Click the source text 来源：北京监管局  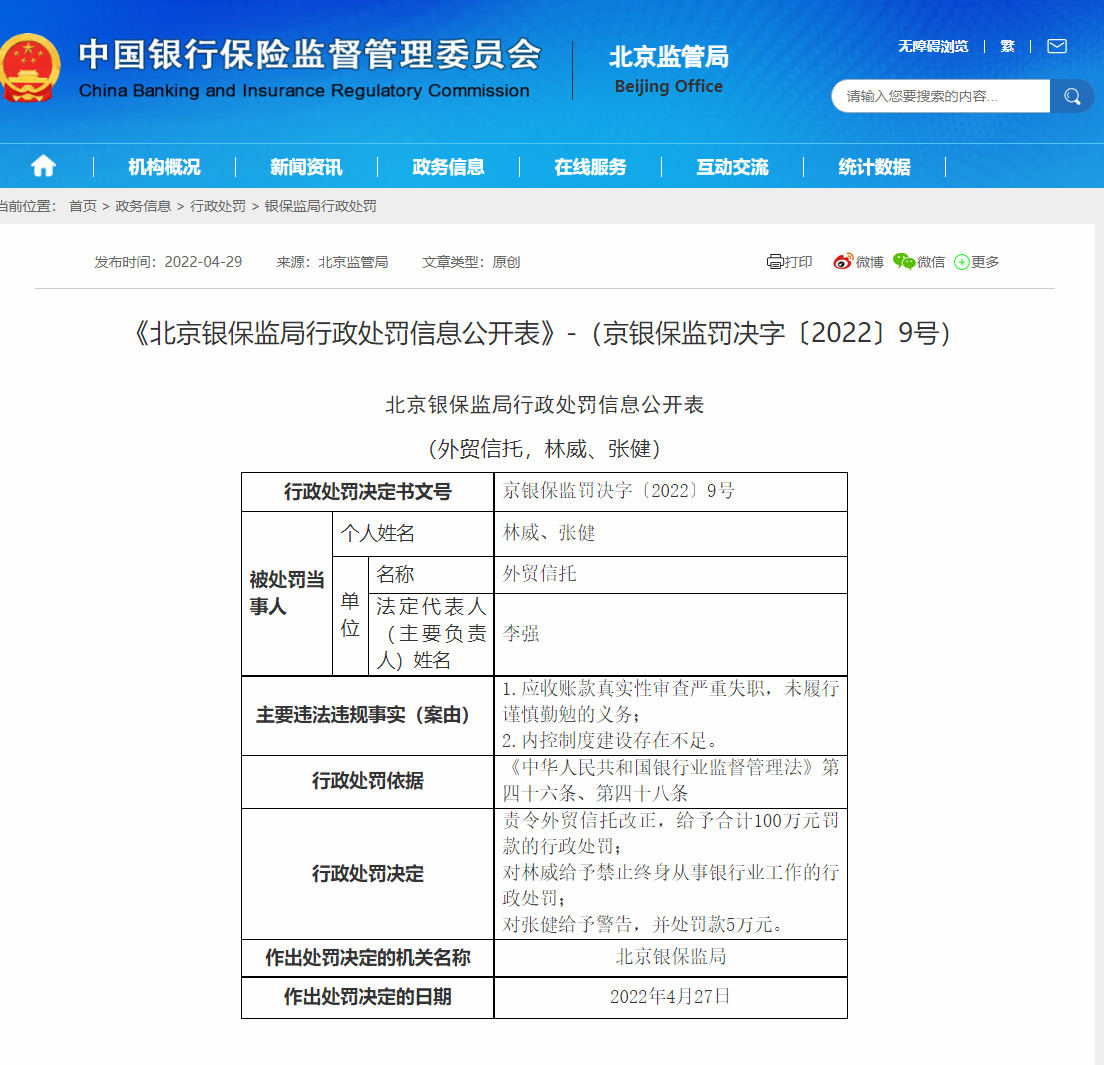coord(332,262)
